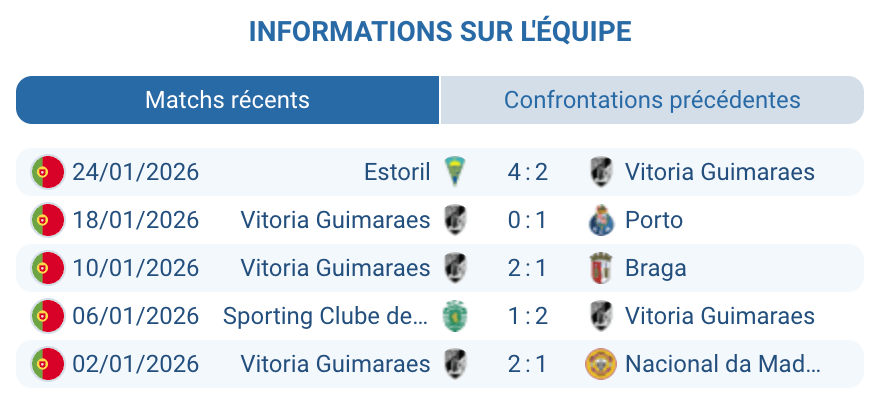Click the Porto club crest icon

(600, 220)
